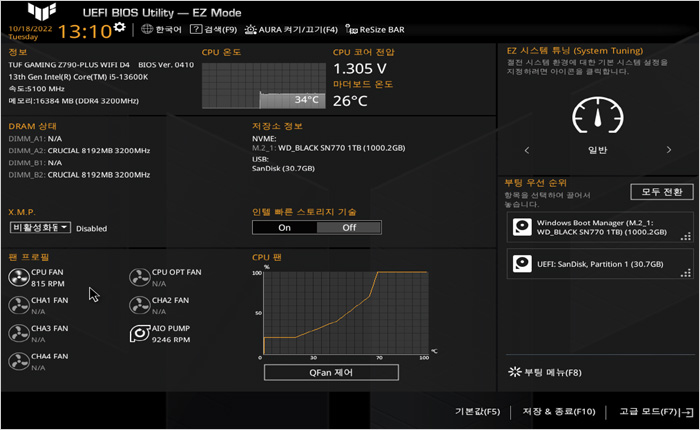The image size is (700, 430).
Task: Click the 13:10 clock display
Action: click(85, 31)
